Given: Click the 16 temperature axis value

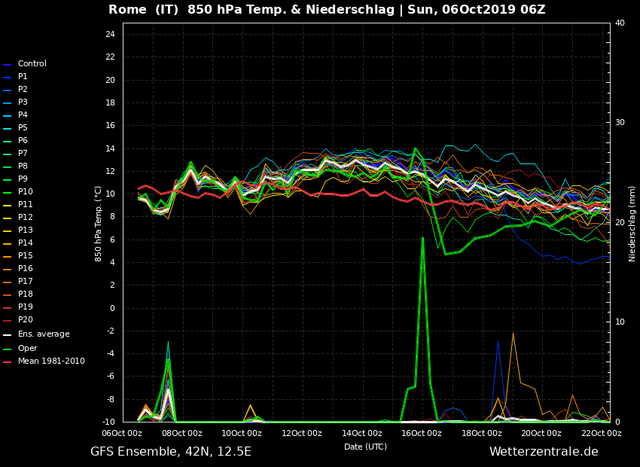Looking at the screenshot, I should pyautogui.click(x=111, y=126).
